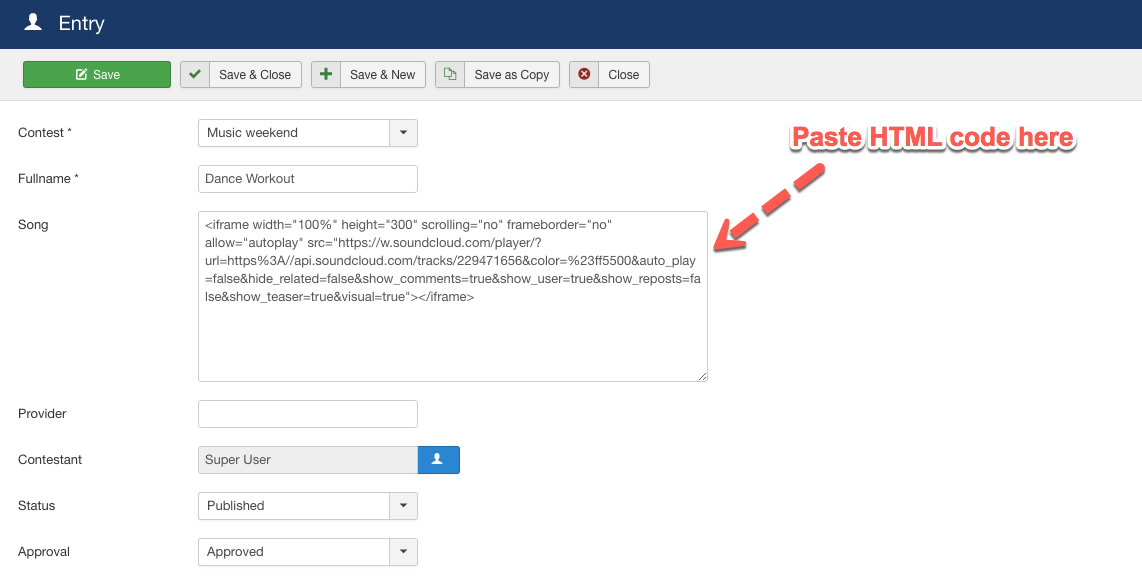Open the Approval dropdown
This screenshot has width=1142, height=582.
point(403,552)
